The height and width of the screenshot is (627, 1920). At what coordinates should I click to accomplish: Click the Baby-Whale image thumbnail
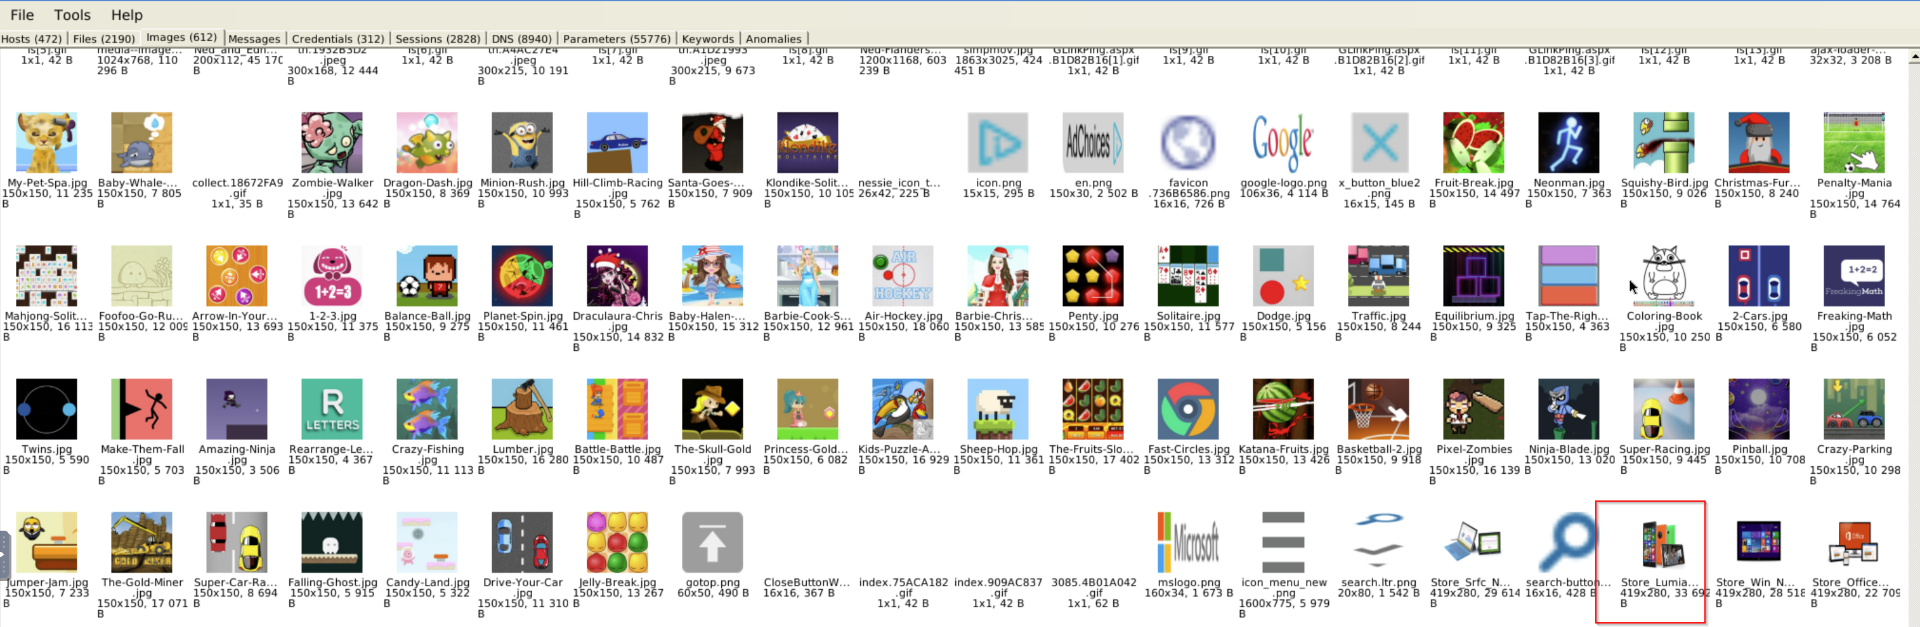[x=142, y=143]
